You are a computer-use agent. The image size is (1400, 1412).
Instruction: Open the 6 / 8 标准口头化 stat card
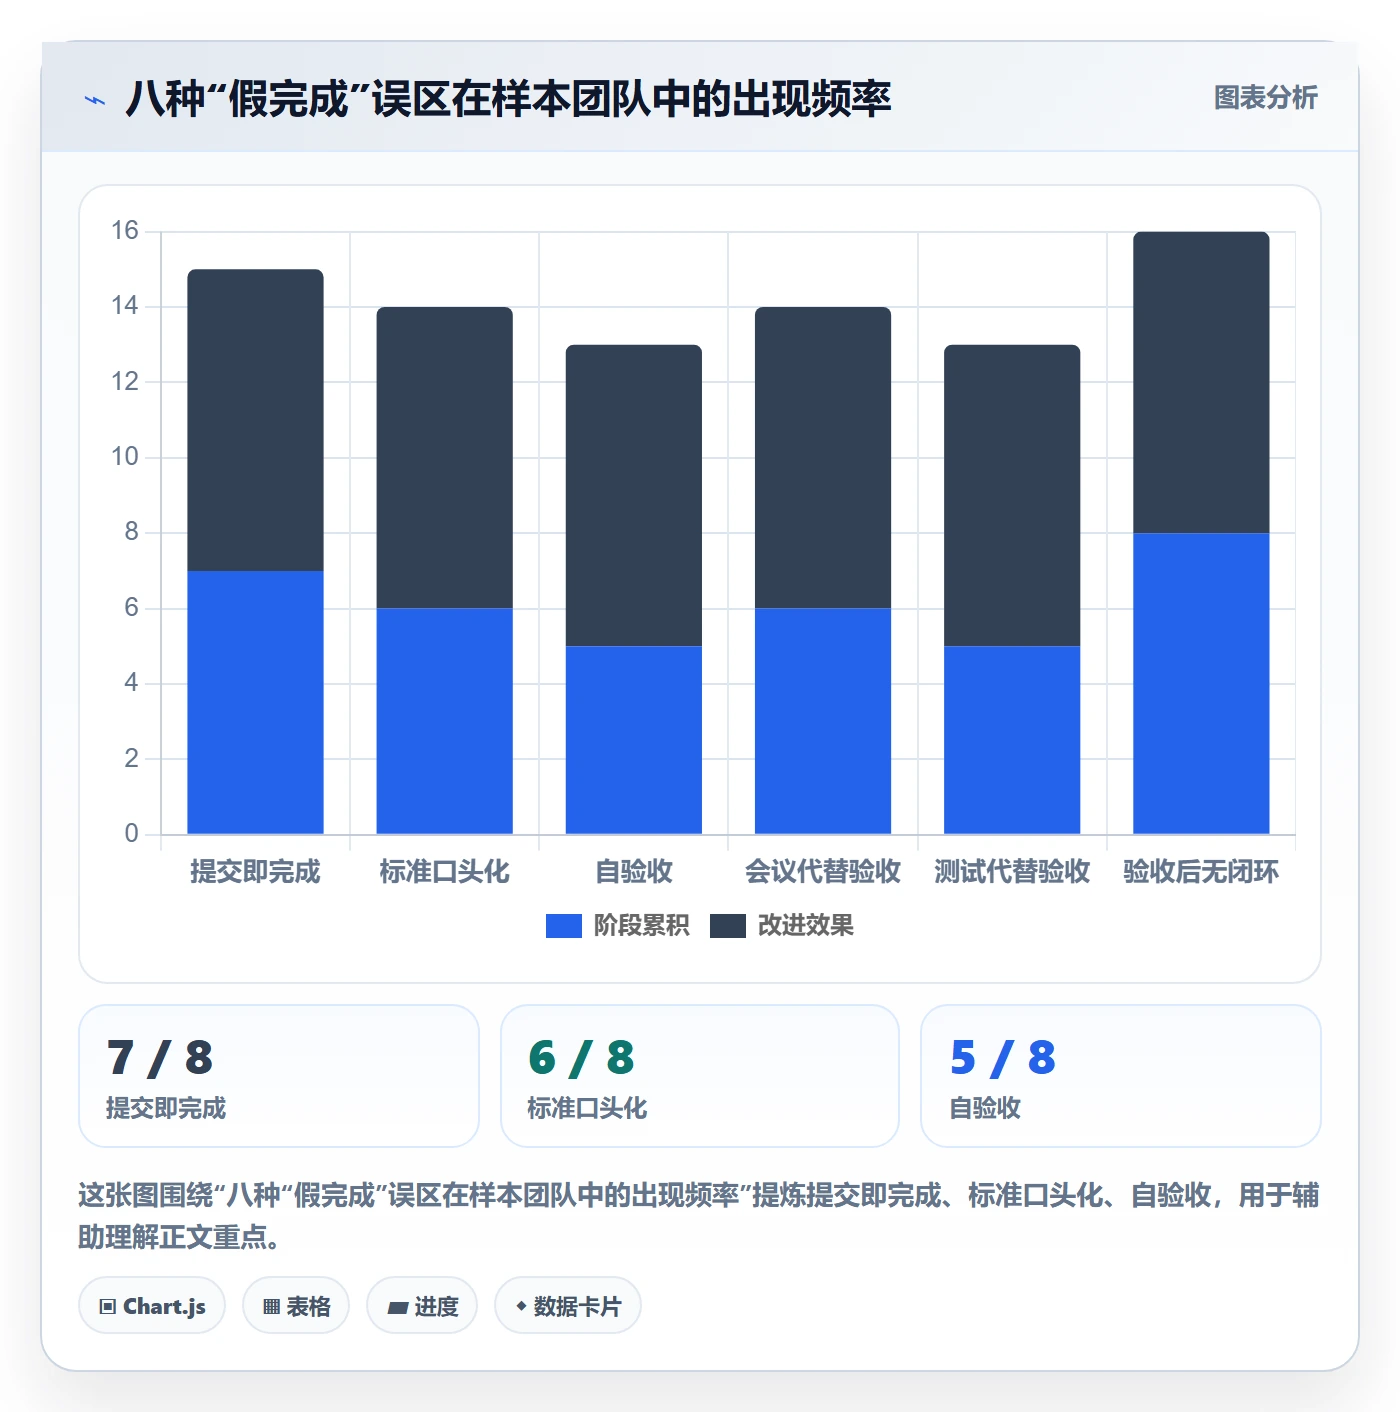pyautogui.click(x=700, y=1076)
